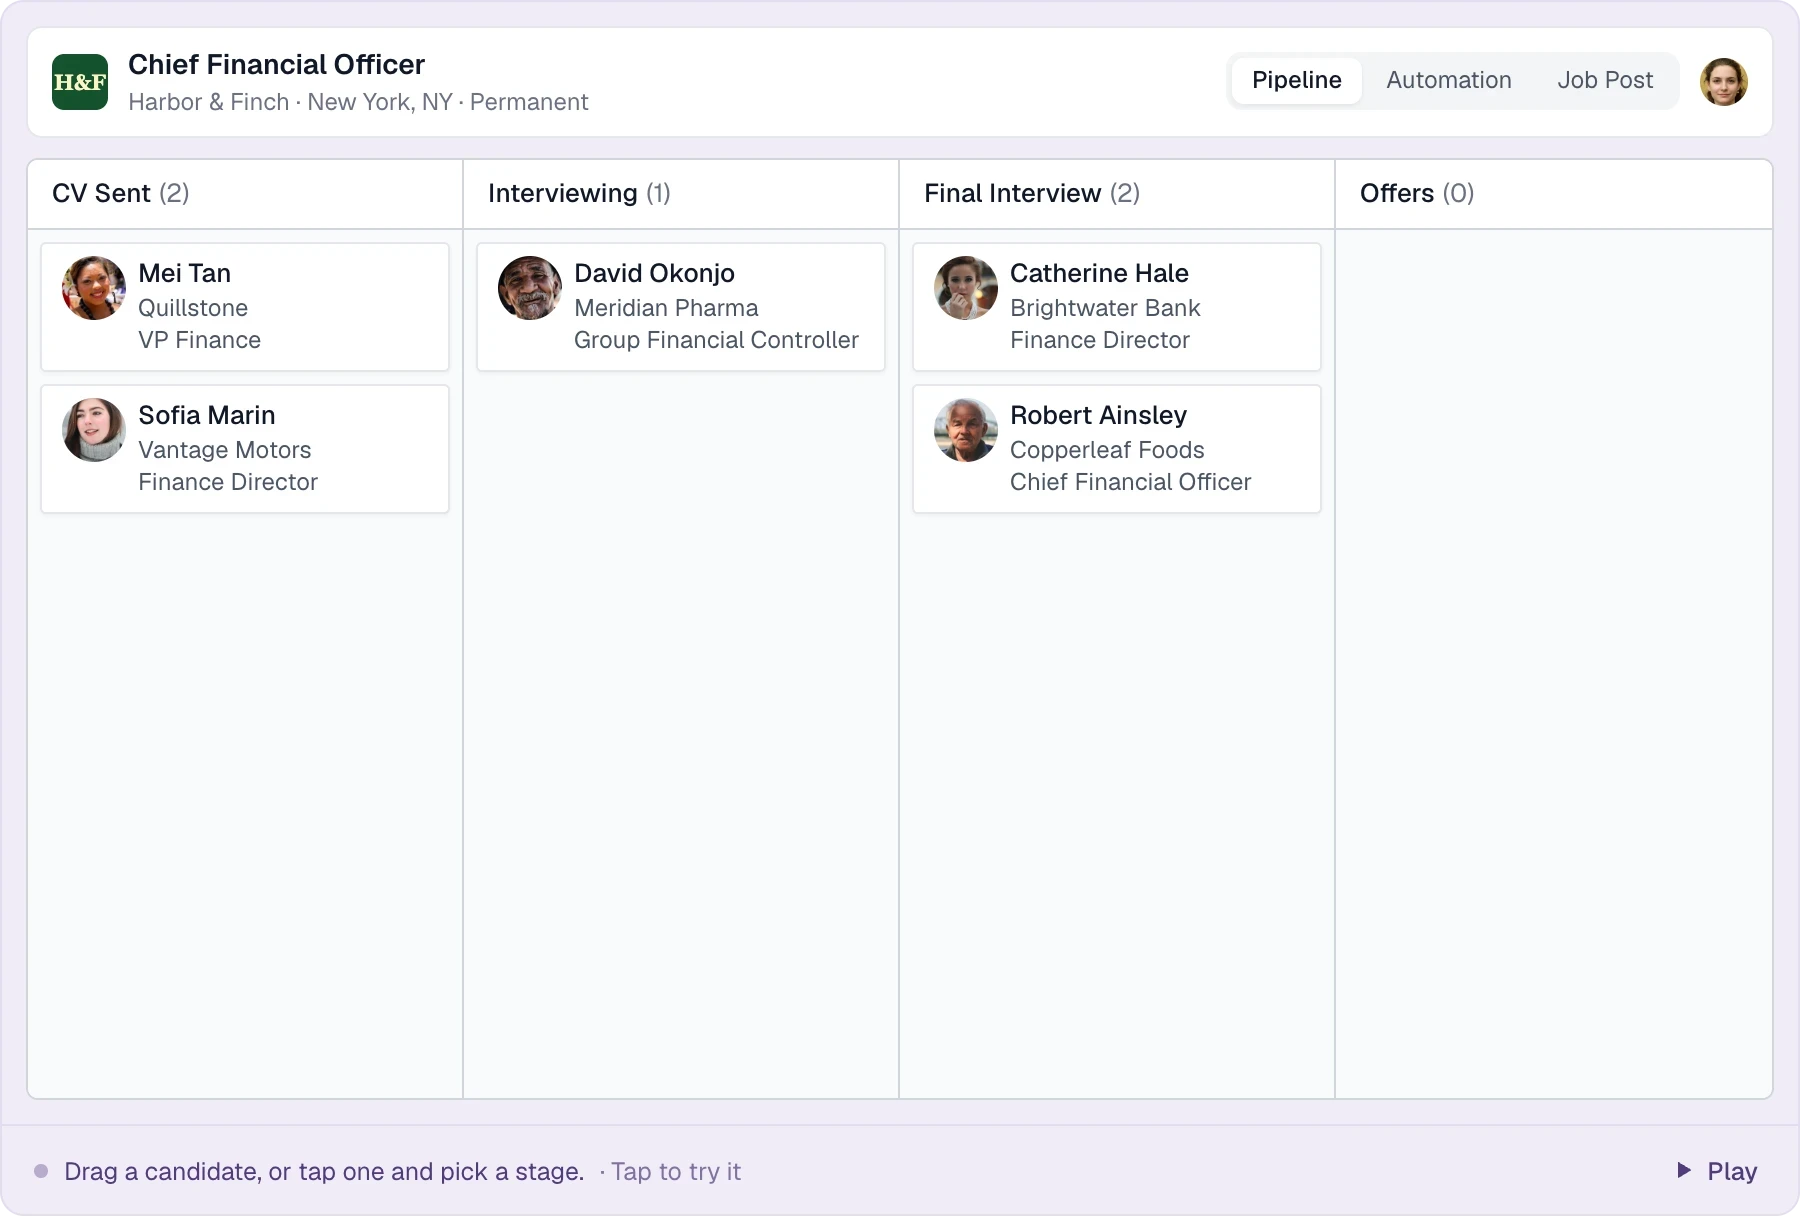Click the H&F company logo icon
The width and height of the screenshot is (1800, 1218).
(x=80, y=82)
